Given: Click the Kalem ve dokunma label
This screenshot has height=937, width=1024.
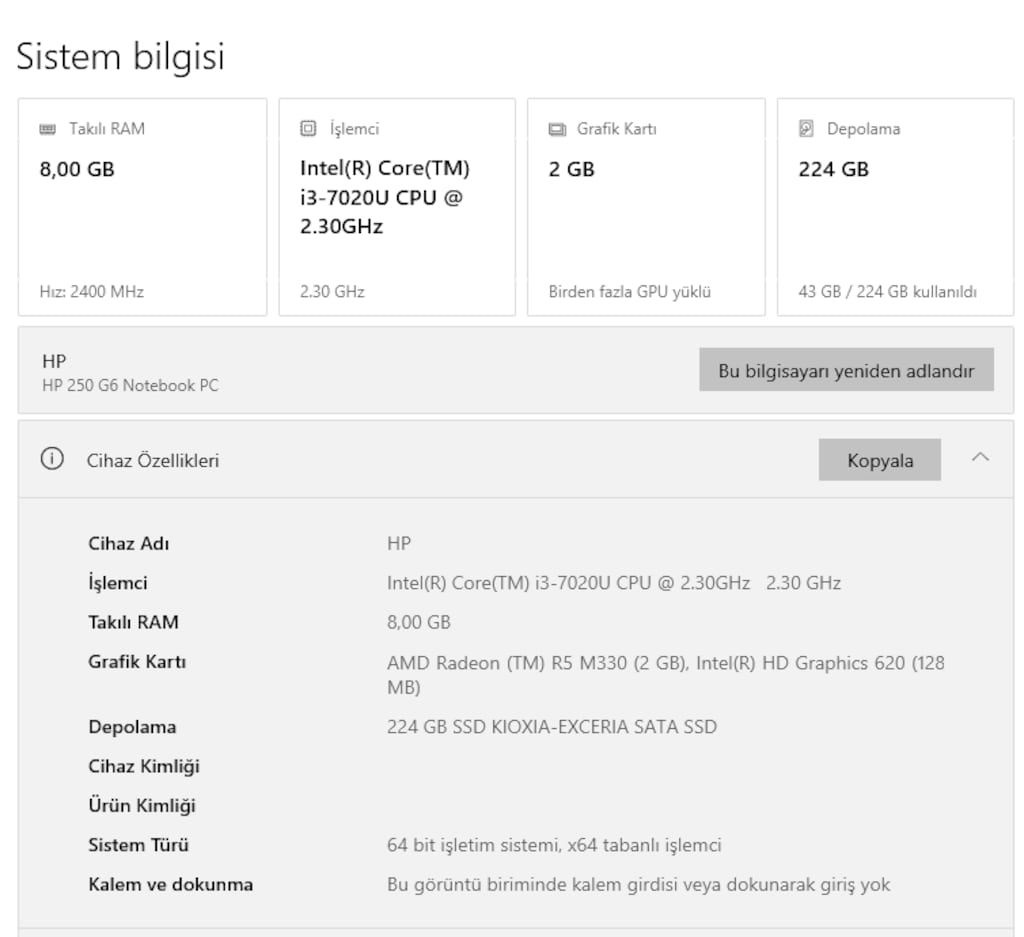Looking at the screenshot, I should (x=170, y=884).
